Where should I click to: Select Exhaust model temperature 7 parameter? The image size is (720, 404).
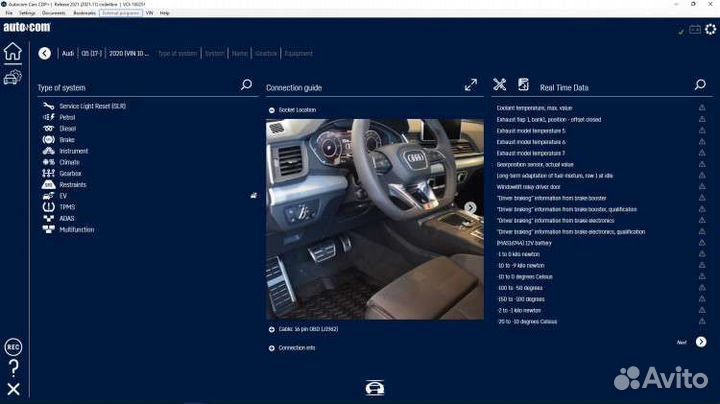pos(531,153)
